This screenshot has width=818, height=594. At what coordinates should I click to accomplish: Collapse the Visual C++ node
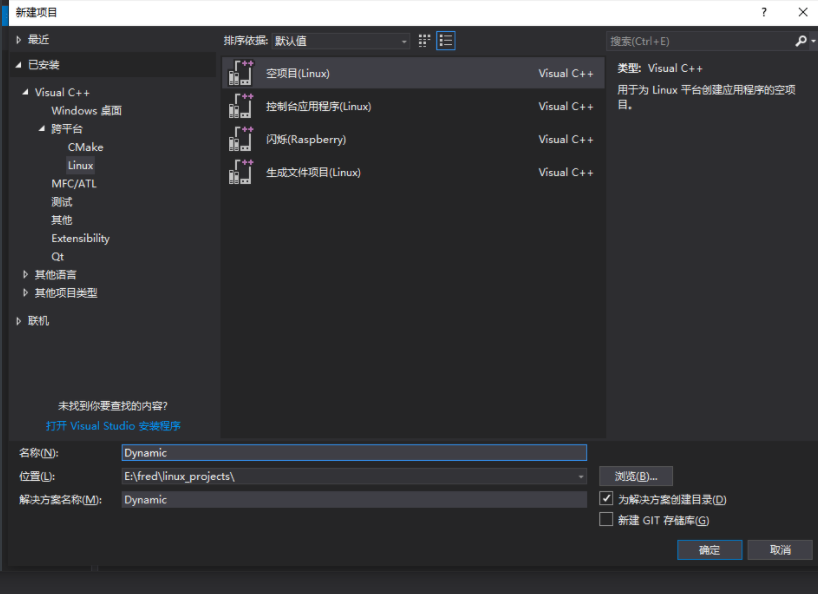(x=26, y=92)
